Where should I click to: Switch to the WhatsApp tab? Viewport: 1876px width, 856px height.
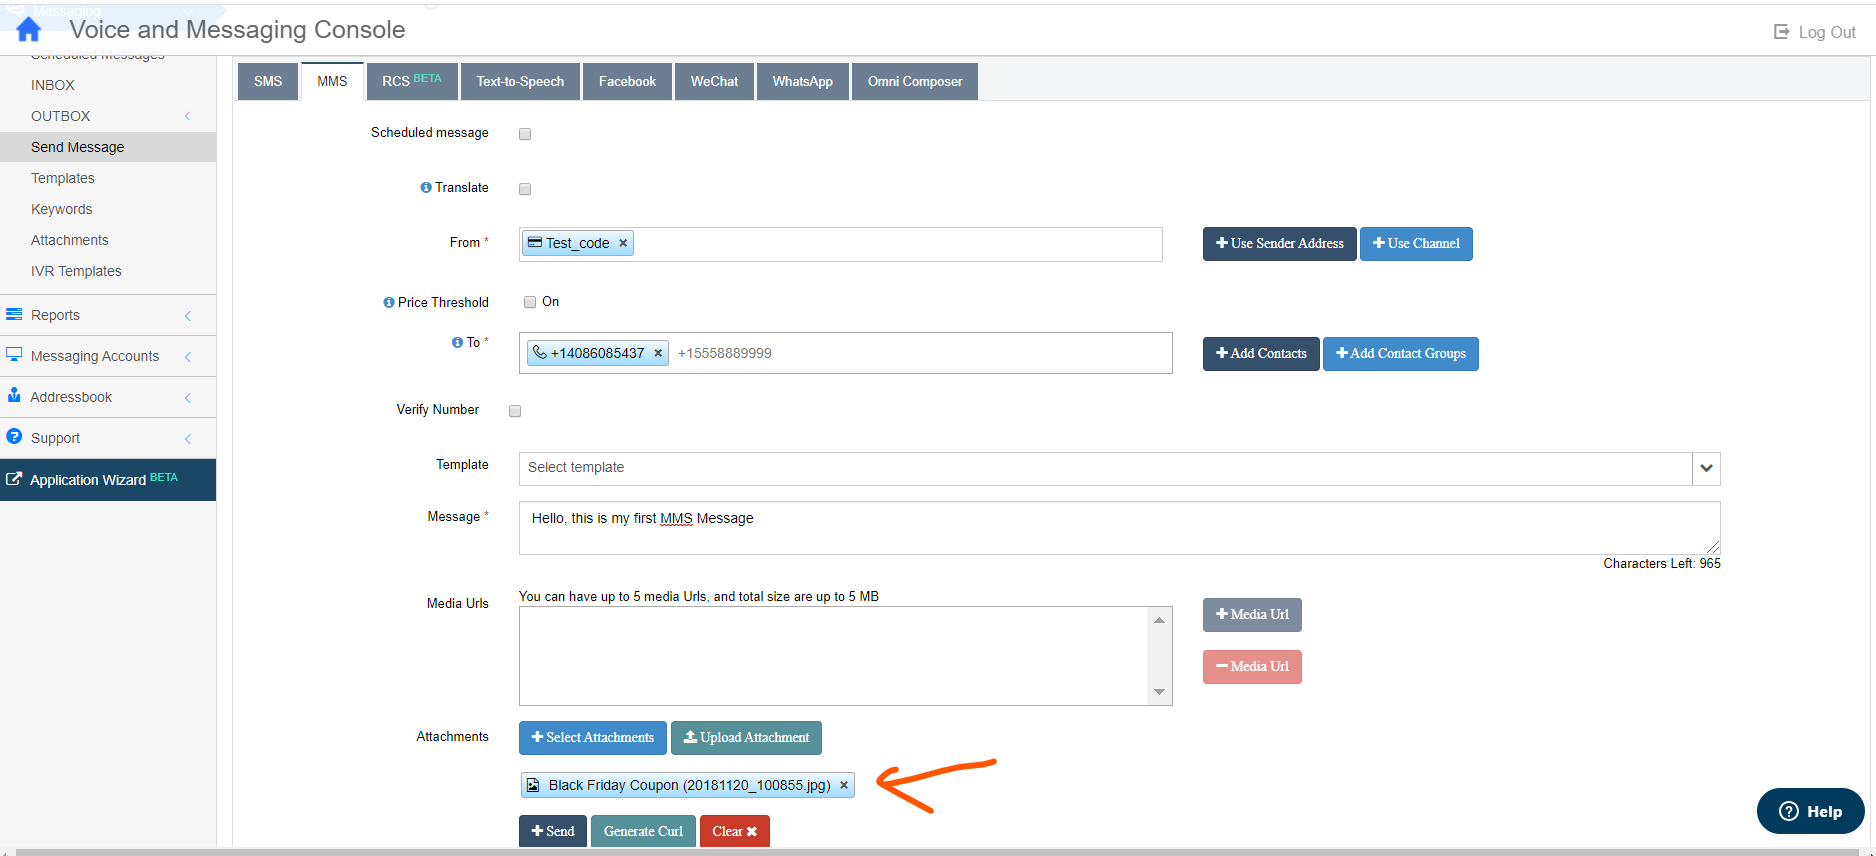coord(802,81)
